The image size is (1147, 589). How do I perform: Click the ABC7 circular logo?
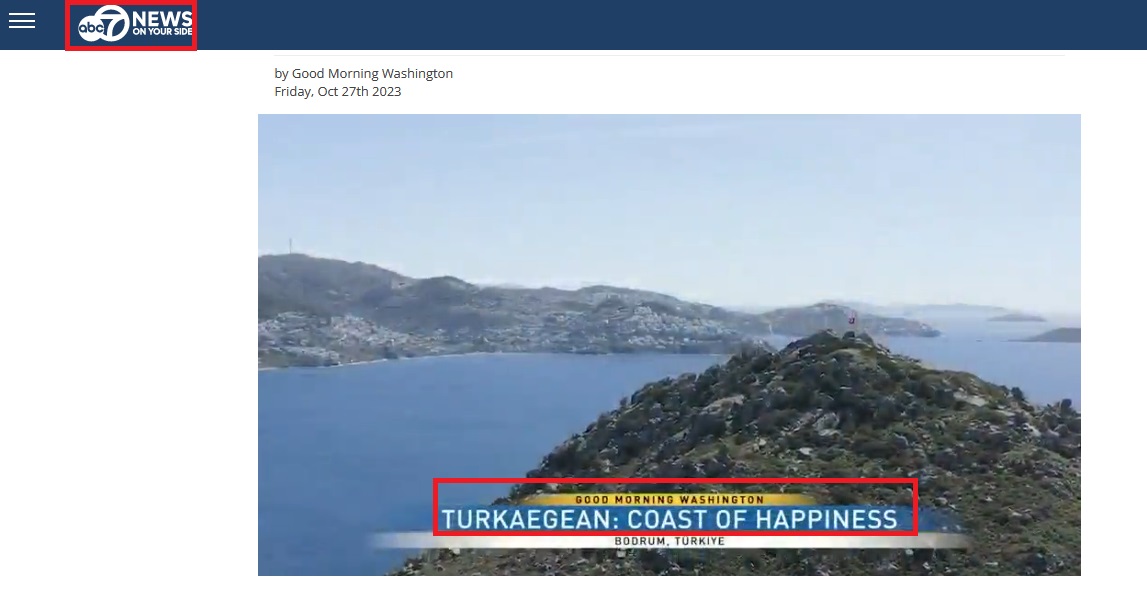point(104,25)
